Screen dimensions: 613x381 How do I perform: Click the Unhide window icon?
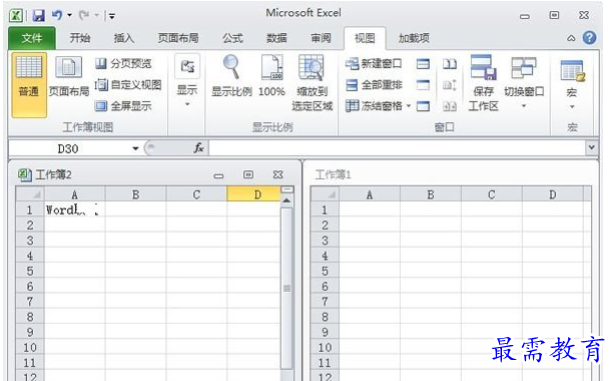(x=423, y=106)
